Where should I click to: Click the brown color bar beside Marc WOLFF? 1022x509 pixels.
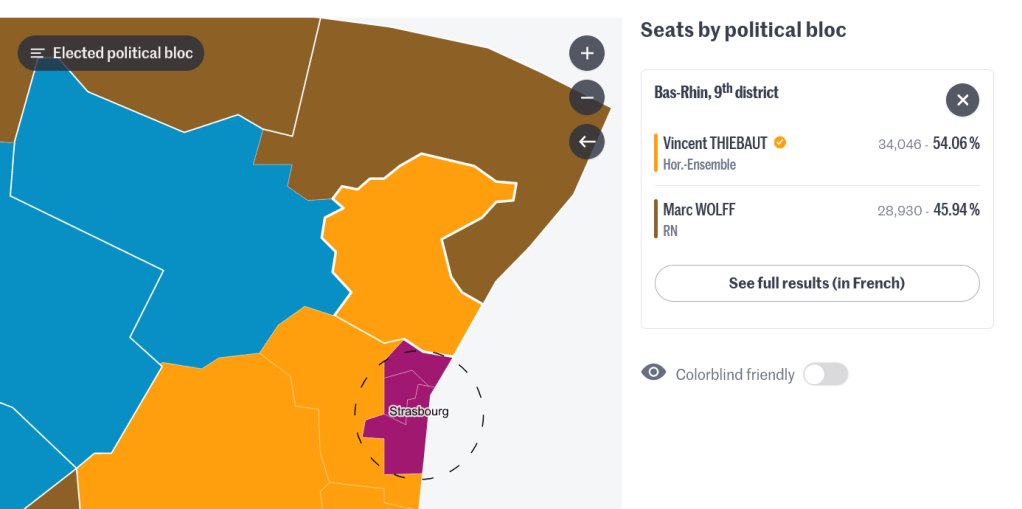(656, 219)
